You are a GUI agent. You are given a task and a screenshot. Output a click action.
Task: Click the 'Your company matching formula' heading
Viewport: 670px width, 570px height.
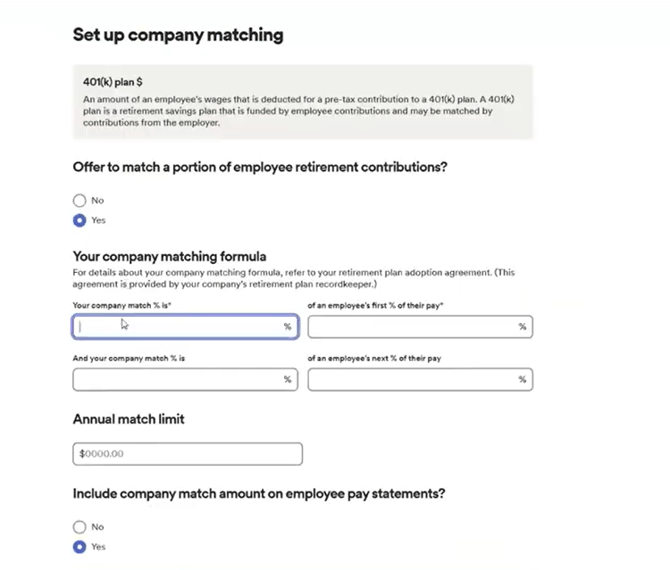click(x=170, y=256)
